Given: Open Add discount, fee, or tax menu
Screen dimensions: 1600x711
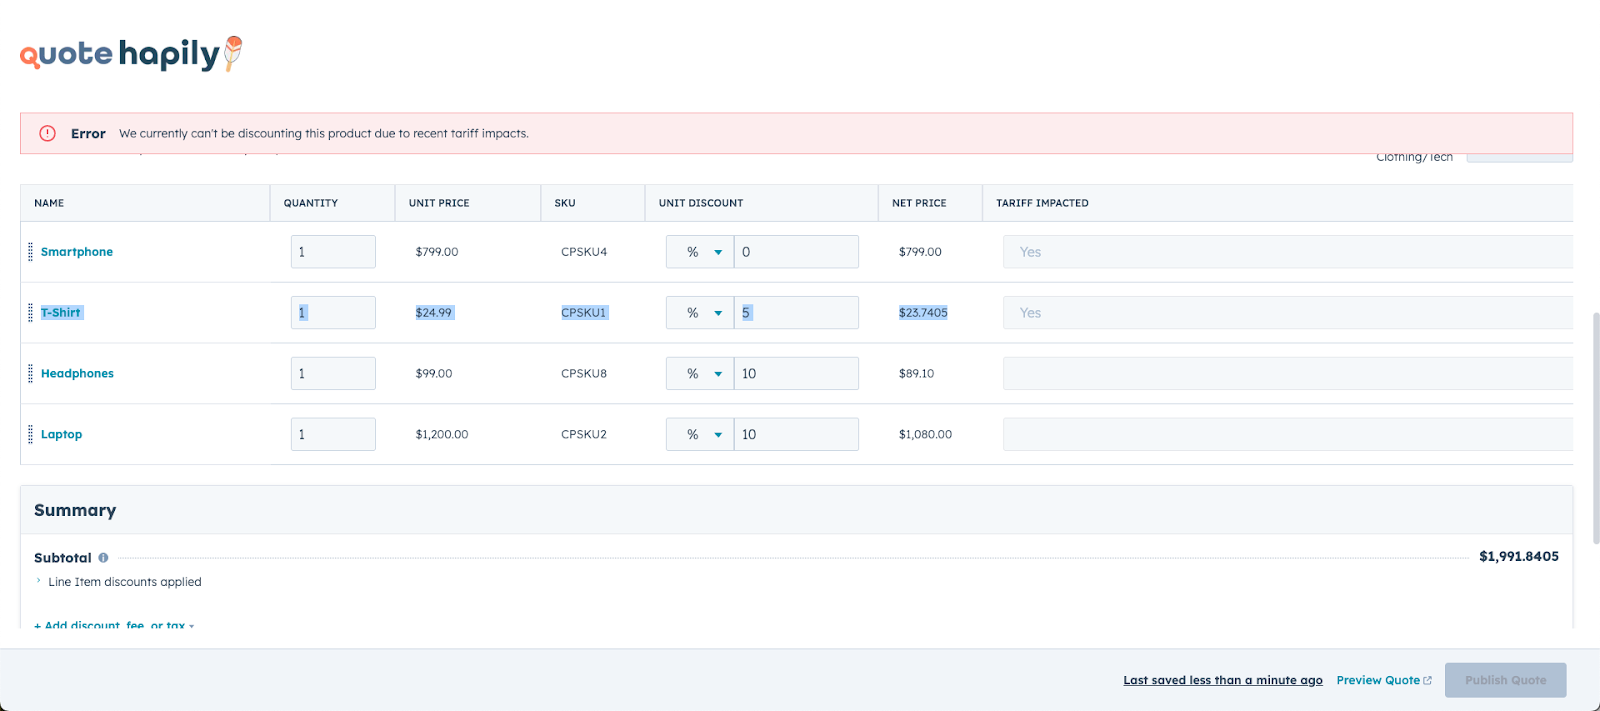Looking at the screenshot, I should tap(114, 625).
